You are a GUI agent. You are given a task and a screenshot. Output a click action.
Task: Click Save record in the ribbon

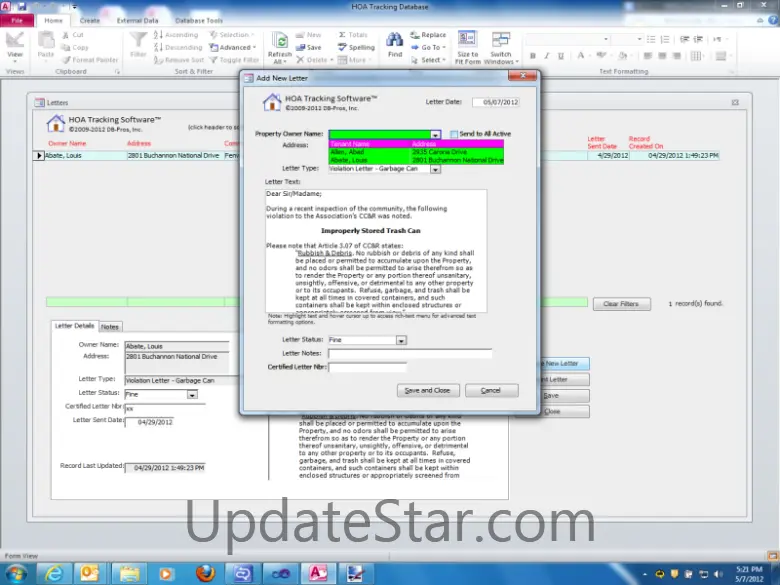click(309, 47)
